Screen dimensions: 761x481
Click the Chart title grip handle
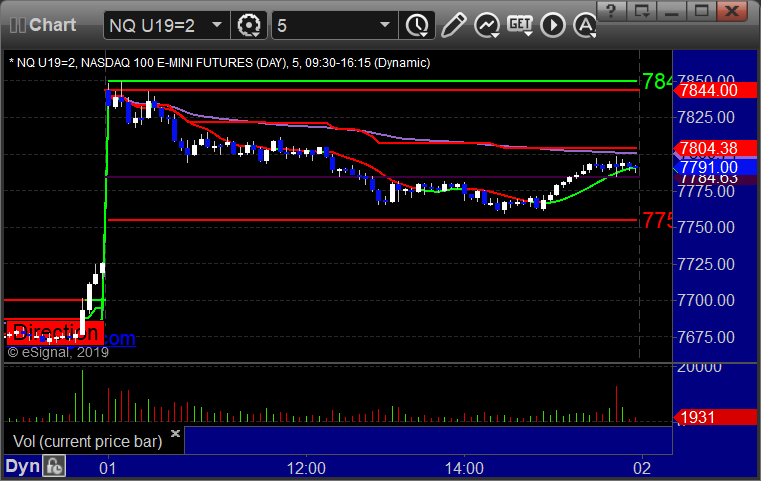(x=18, y=25)
